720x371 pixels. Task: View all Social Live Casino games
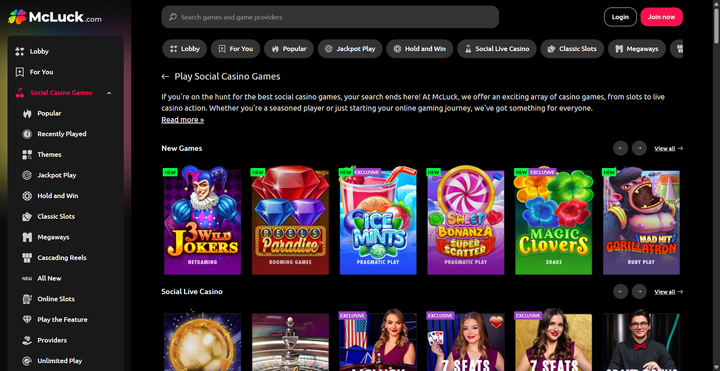point(669,292)
